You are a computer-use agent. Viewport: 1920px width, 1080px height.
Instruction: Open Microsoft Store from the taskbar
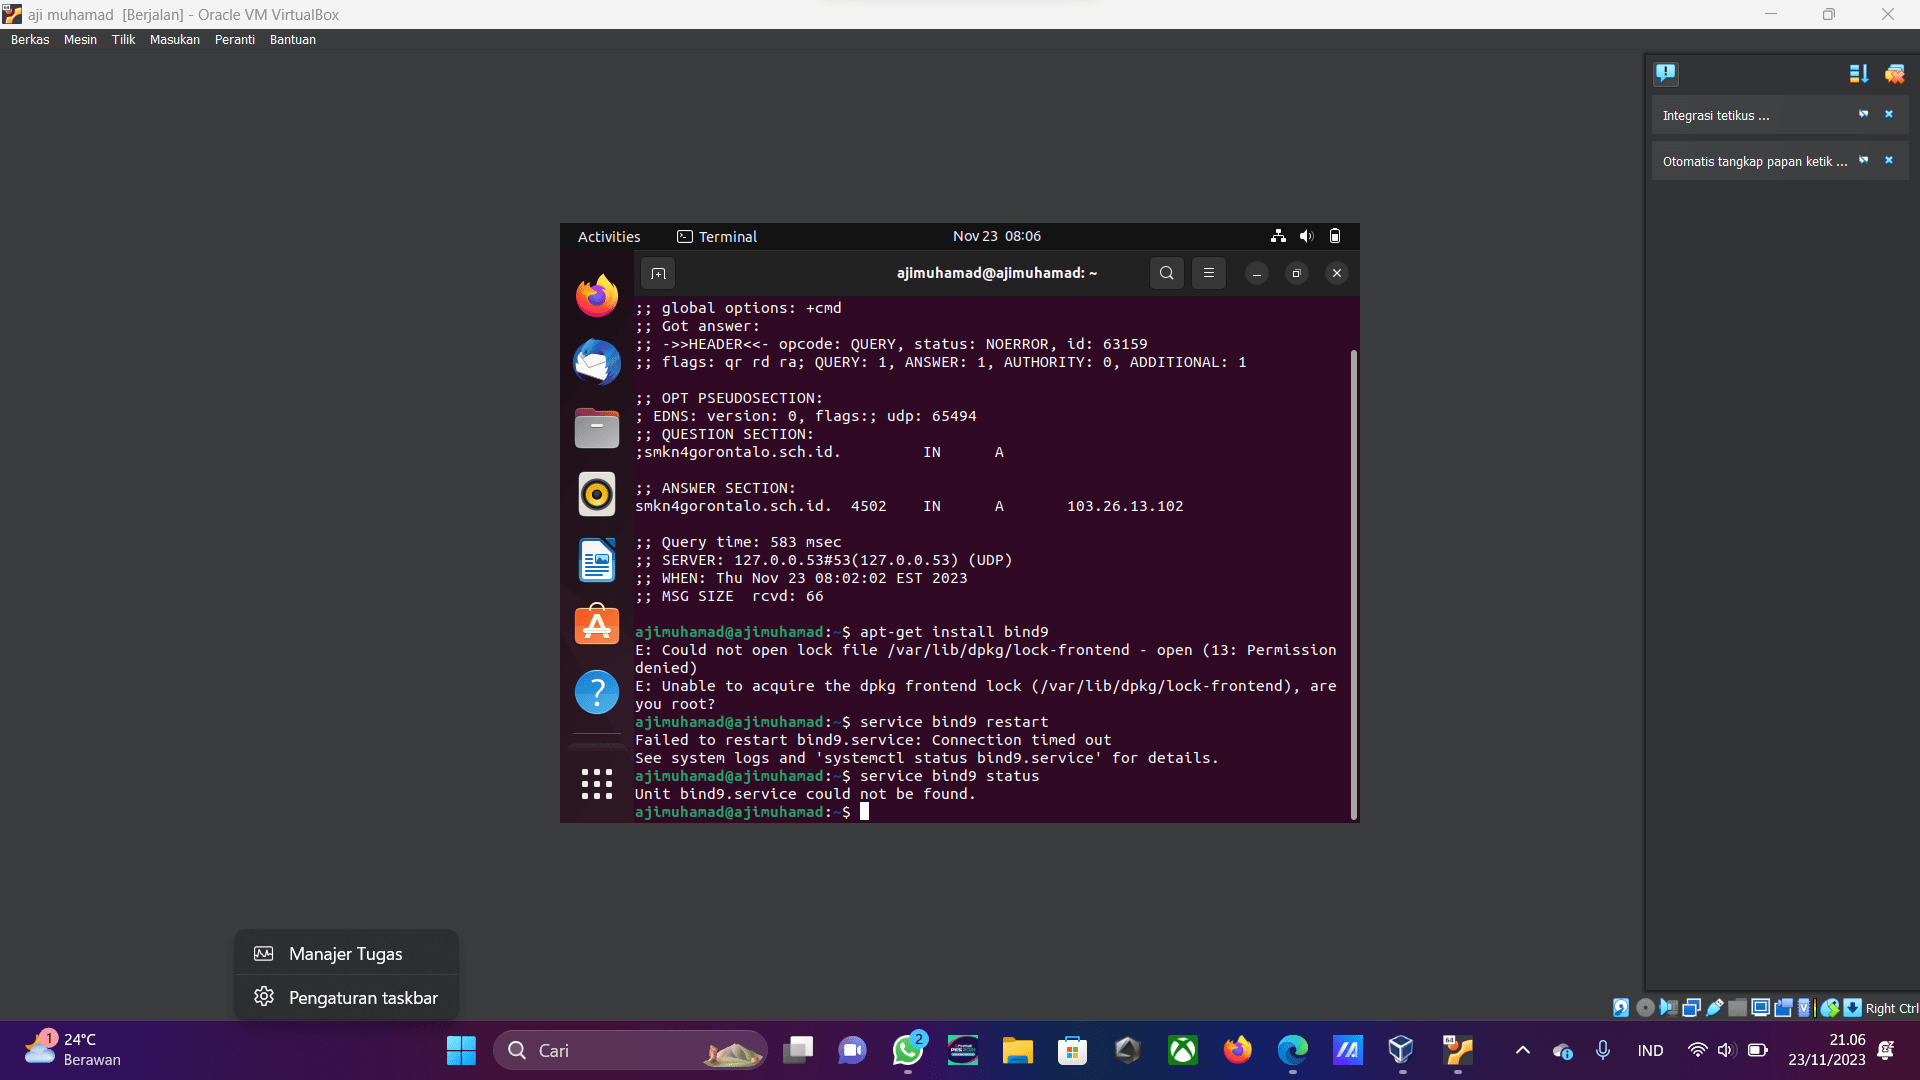coord(1073,1051)
